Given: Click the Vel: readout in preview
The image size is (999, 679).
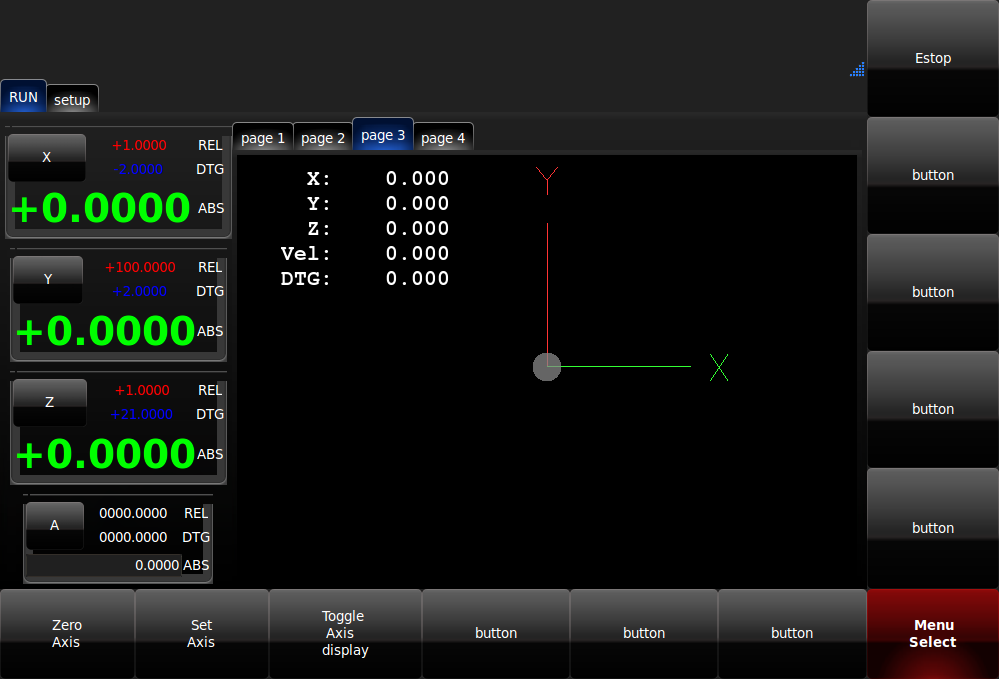Looking at the screenshot, I should point(365,254).
